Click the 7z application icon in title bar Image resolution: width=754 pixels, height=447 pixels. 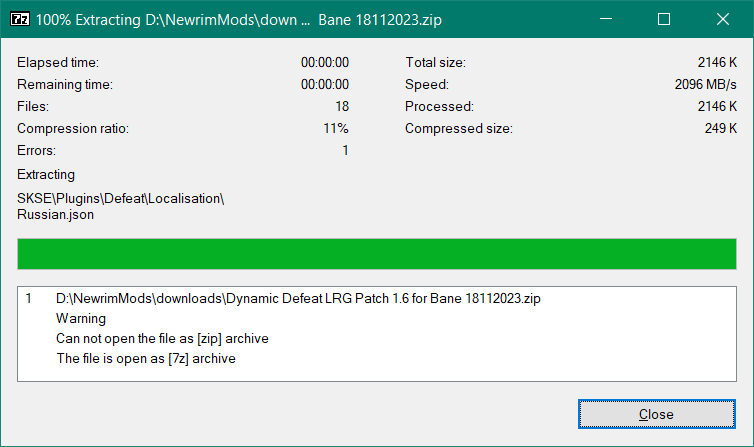click(x=20, y=19)
